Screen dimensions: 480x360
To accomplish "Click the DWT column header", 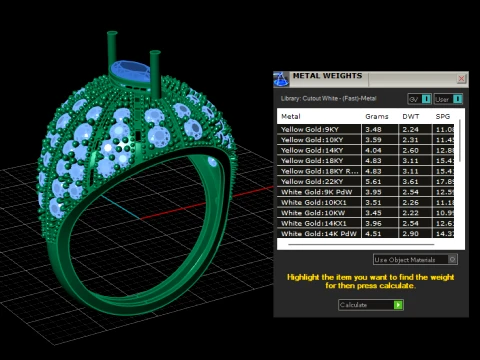I will pos(411,116).
